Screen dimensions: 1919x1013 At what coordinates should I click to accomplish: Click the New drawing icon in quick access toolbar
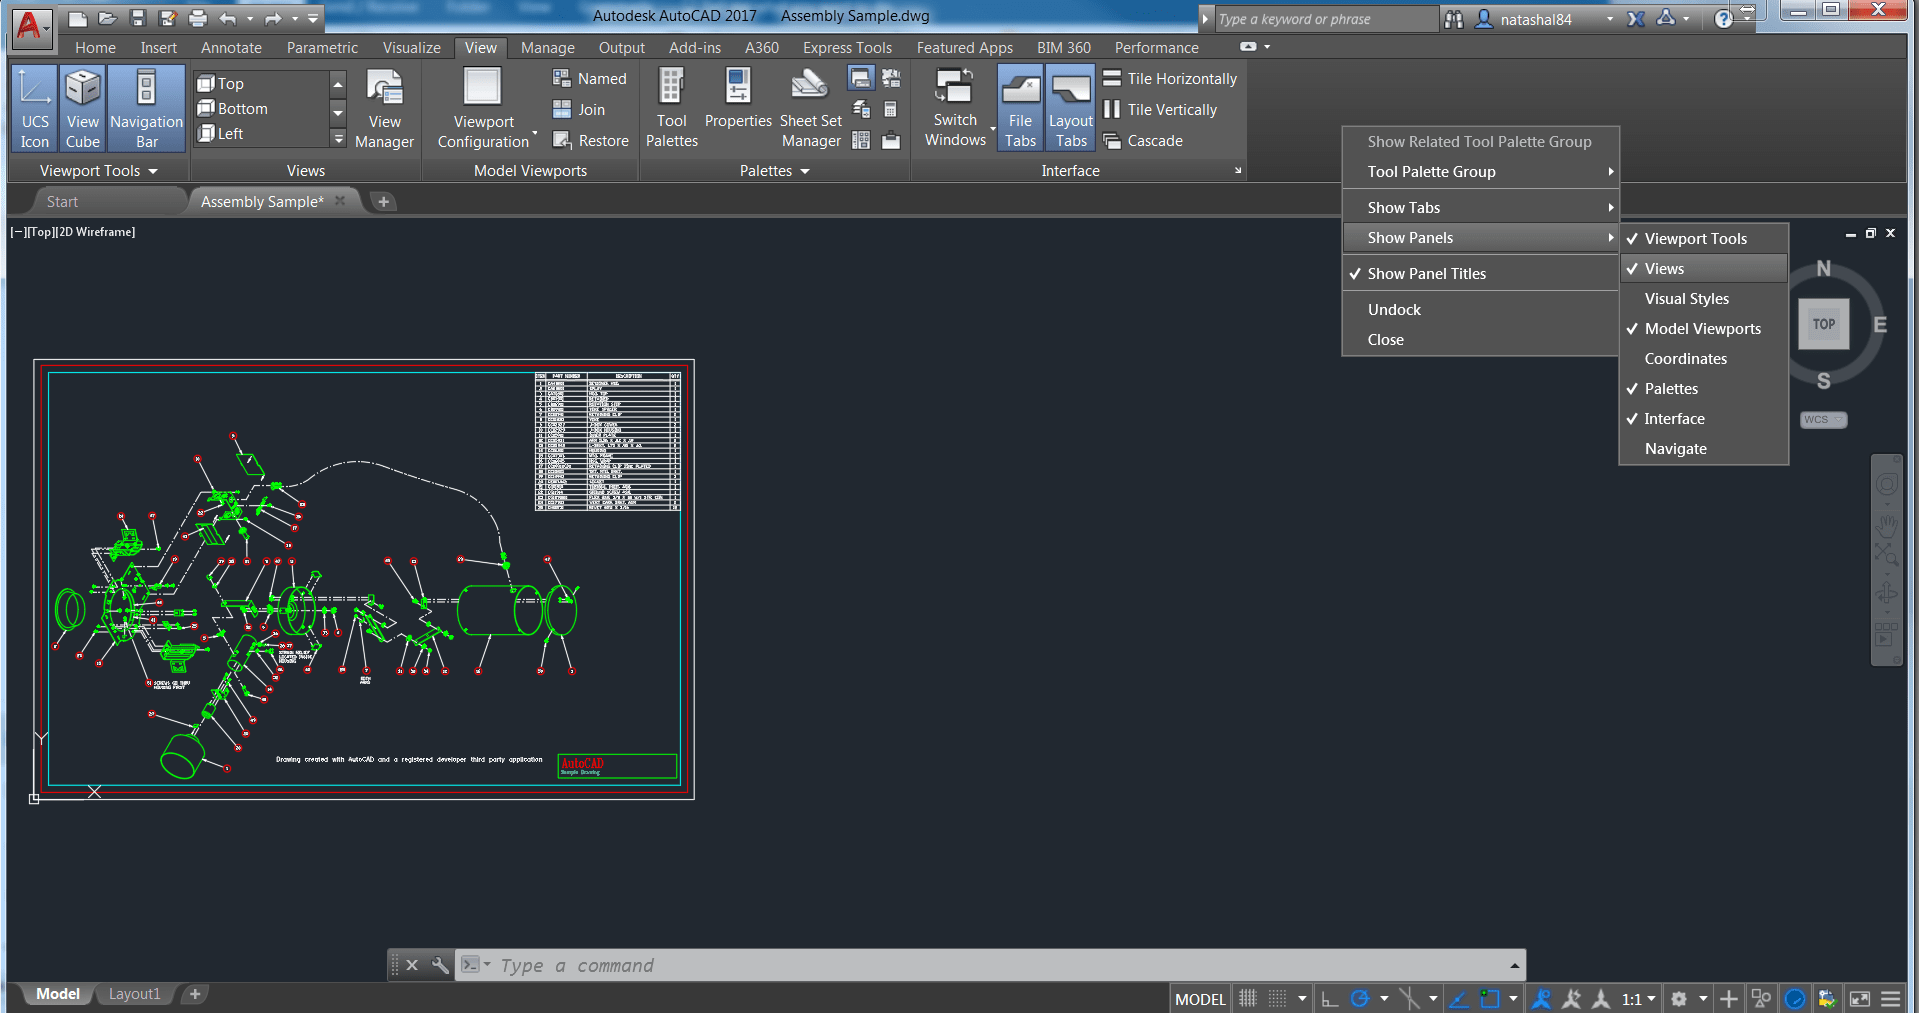pos(77,18)
